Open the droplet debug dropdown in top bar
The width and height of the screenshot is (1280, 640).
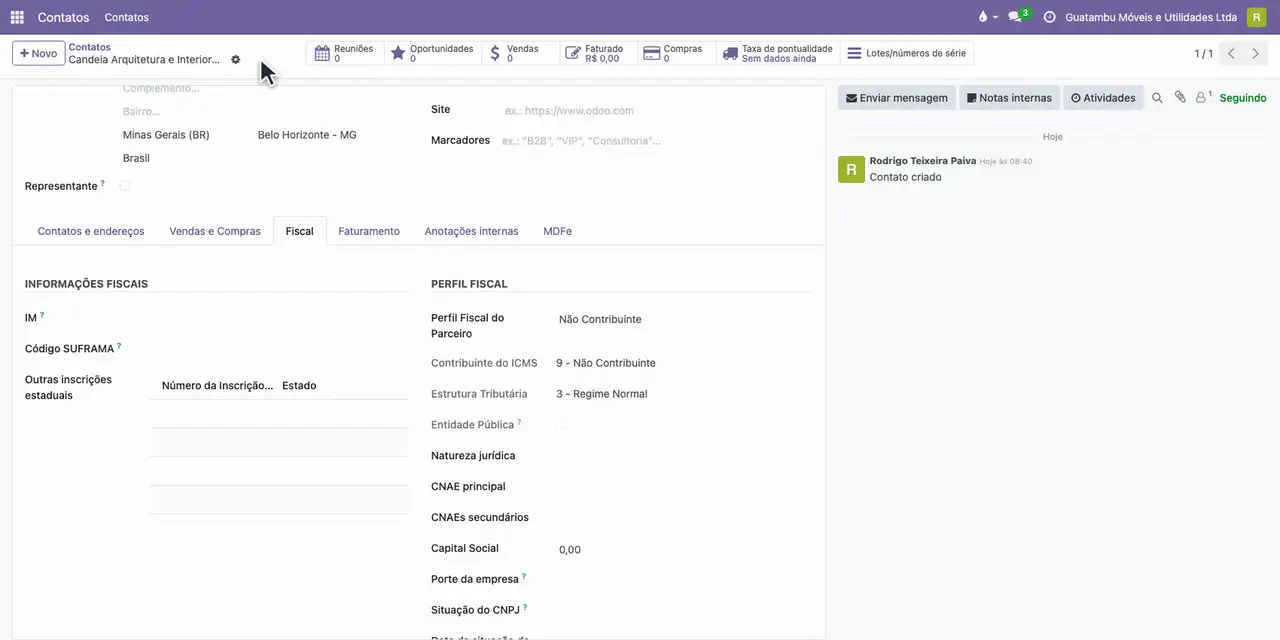click(x=987, y=17)
